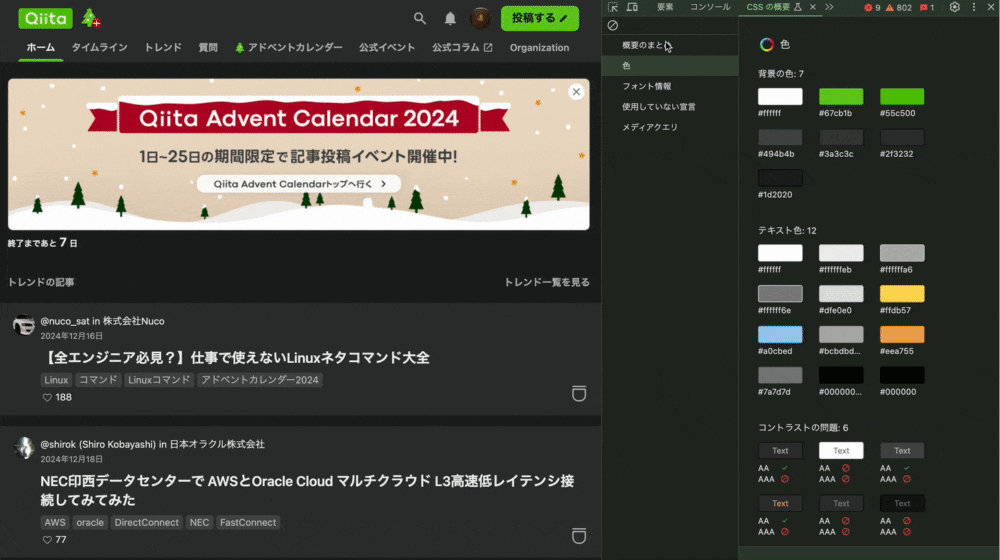Stock the NEC印西データセンター article
1000x560 pixels.
click(578, 536)
